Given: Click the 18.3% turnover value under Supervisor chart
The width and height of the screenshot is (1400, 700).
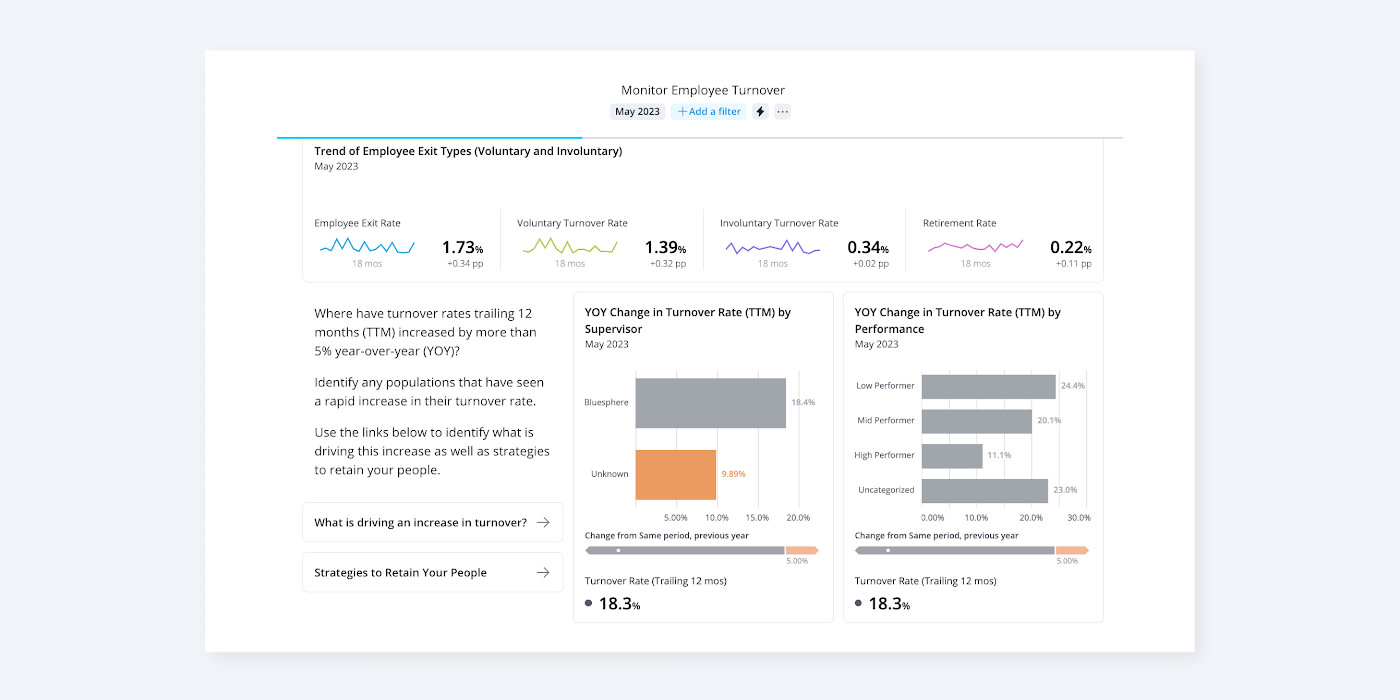Looking at the screenshot, I should (x=619, y=604).
